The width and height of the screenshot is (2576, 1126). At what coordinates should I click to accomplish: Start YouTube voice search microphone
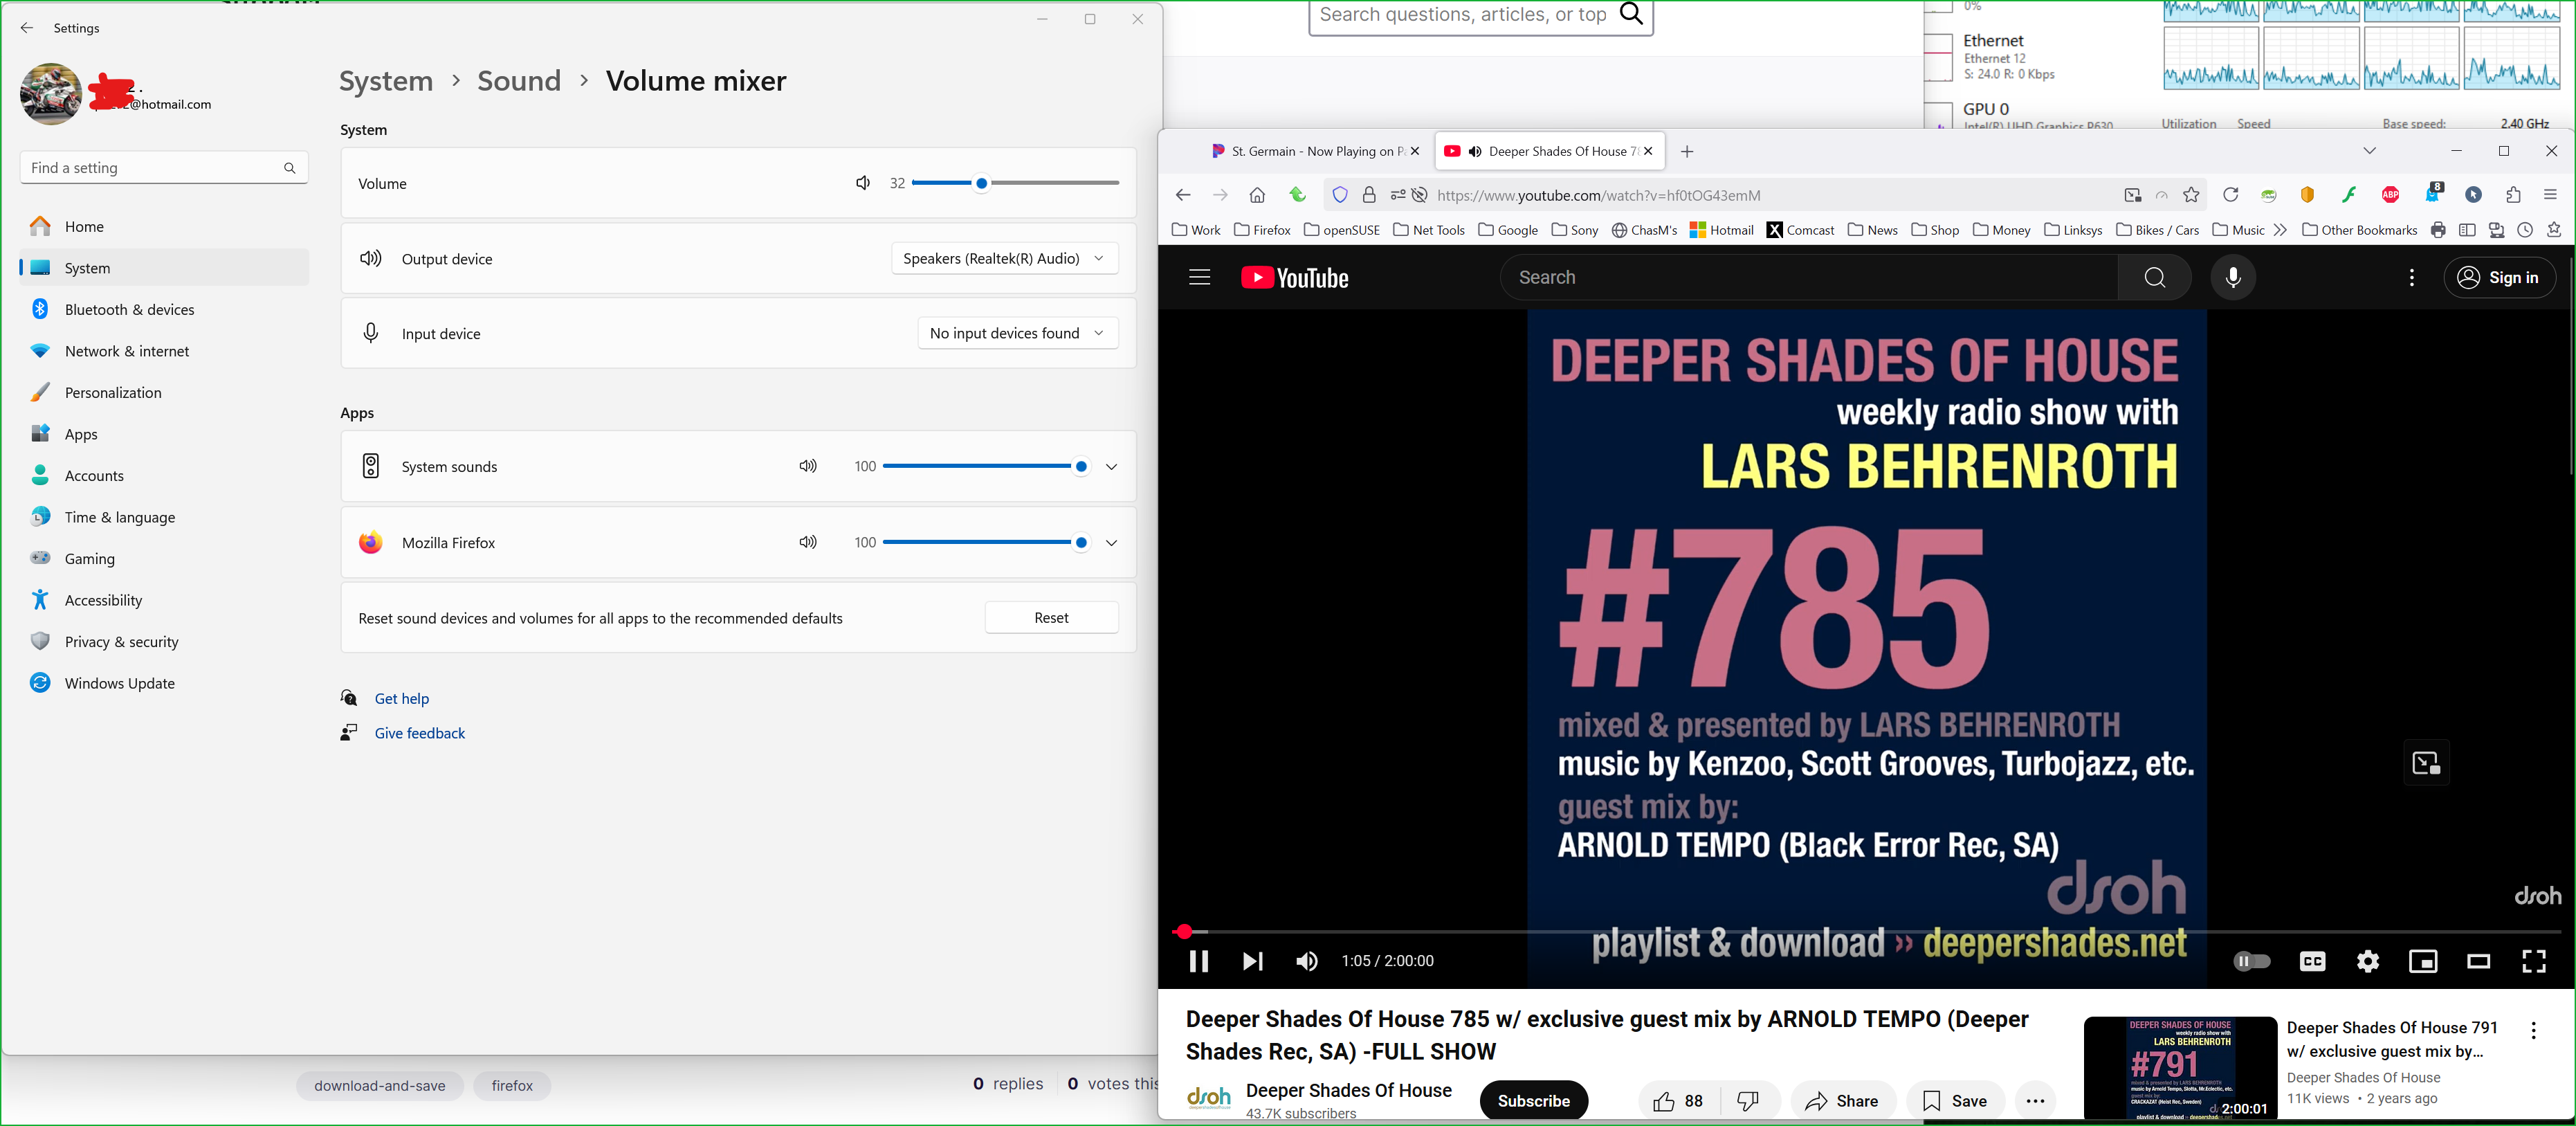tap(2232, 277)
